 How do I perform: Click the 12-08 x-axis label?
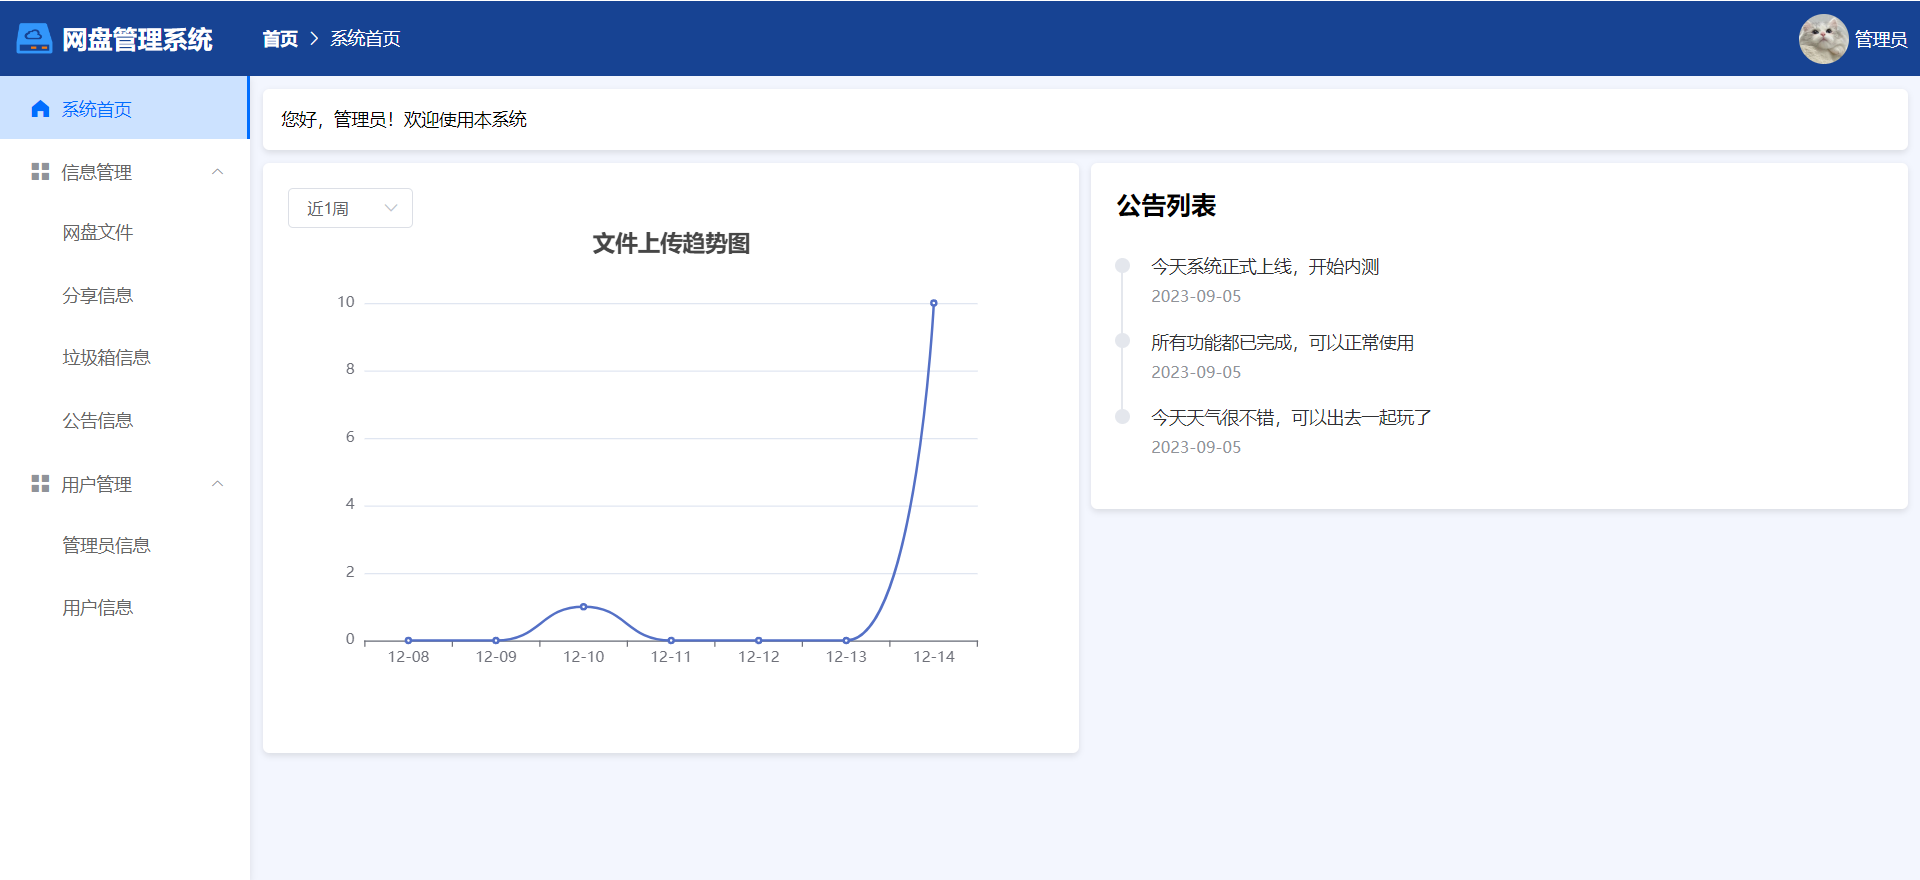coord(408,657)
